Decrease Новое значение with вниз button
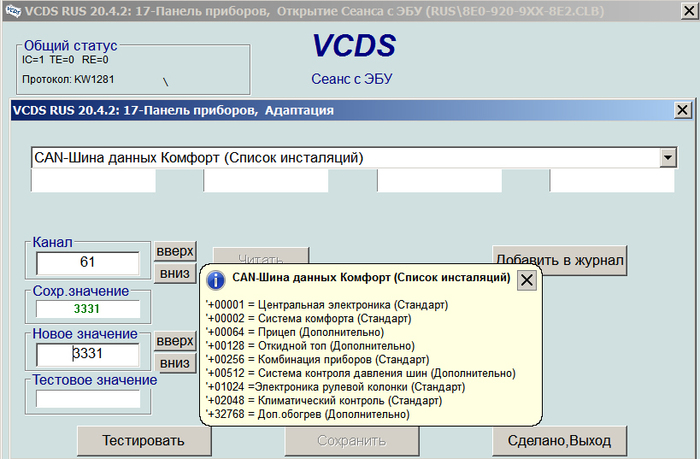The width and height of the screenshot is (700, 459). [175, 363]
